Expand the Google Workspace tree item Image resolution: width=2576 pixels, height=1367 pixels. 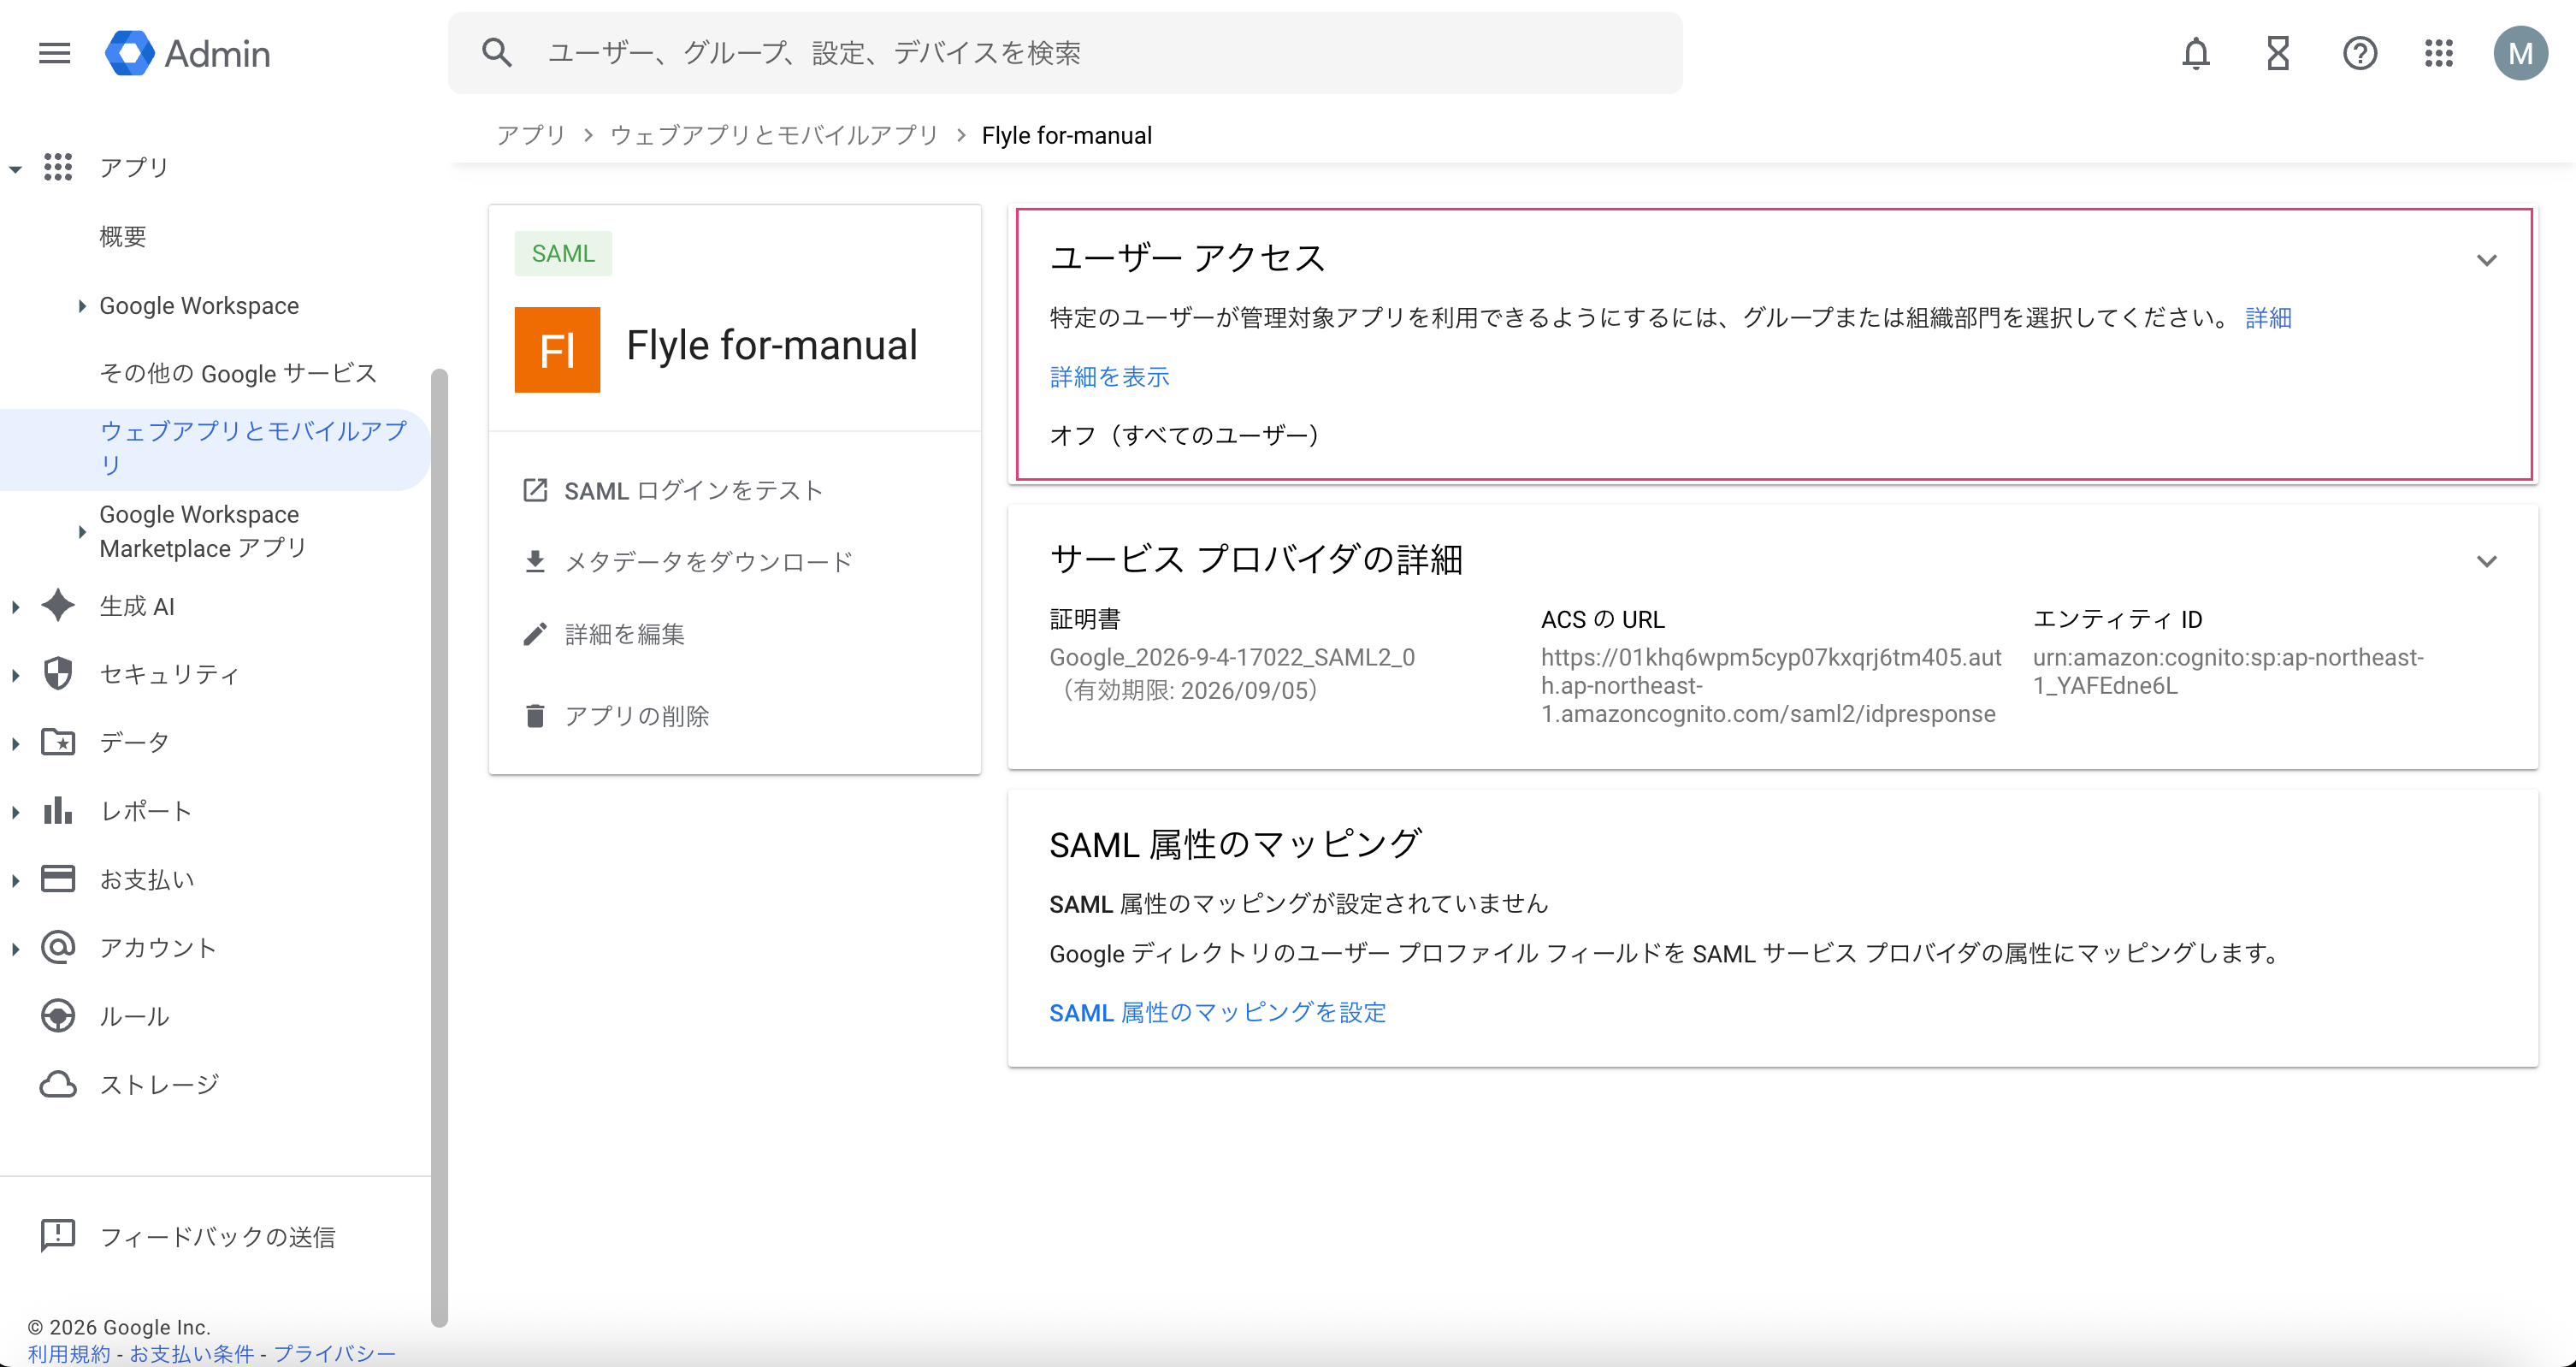pos(82,306)
